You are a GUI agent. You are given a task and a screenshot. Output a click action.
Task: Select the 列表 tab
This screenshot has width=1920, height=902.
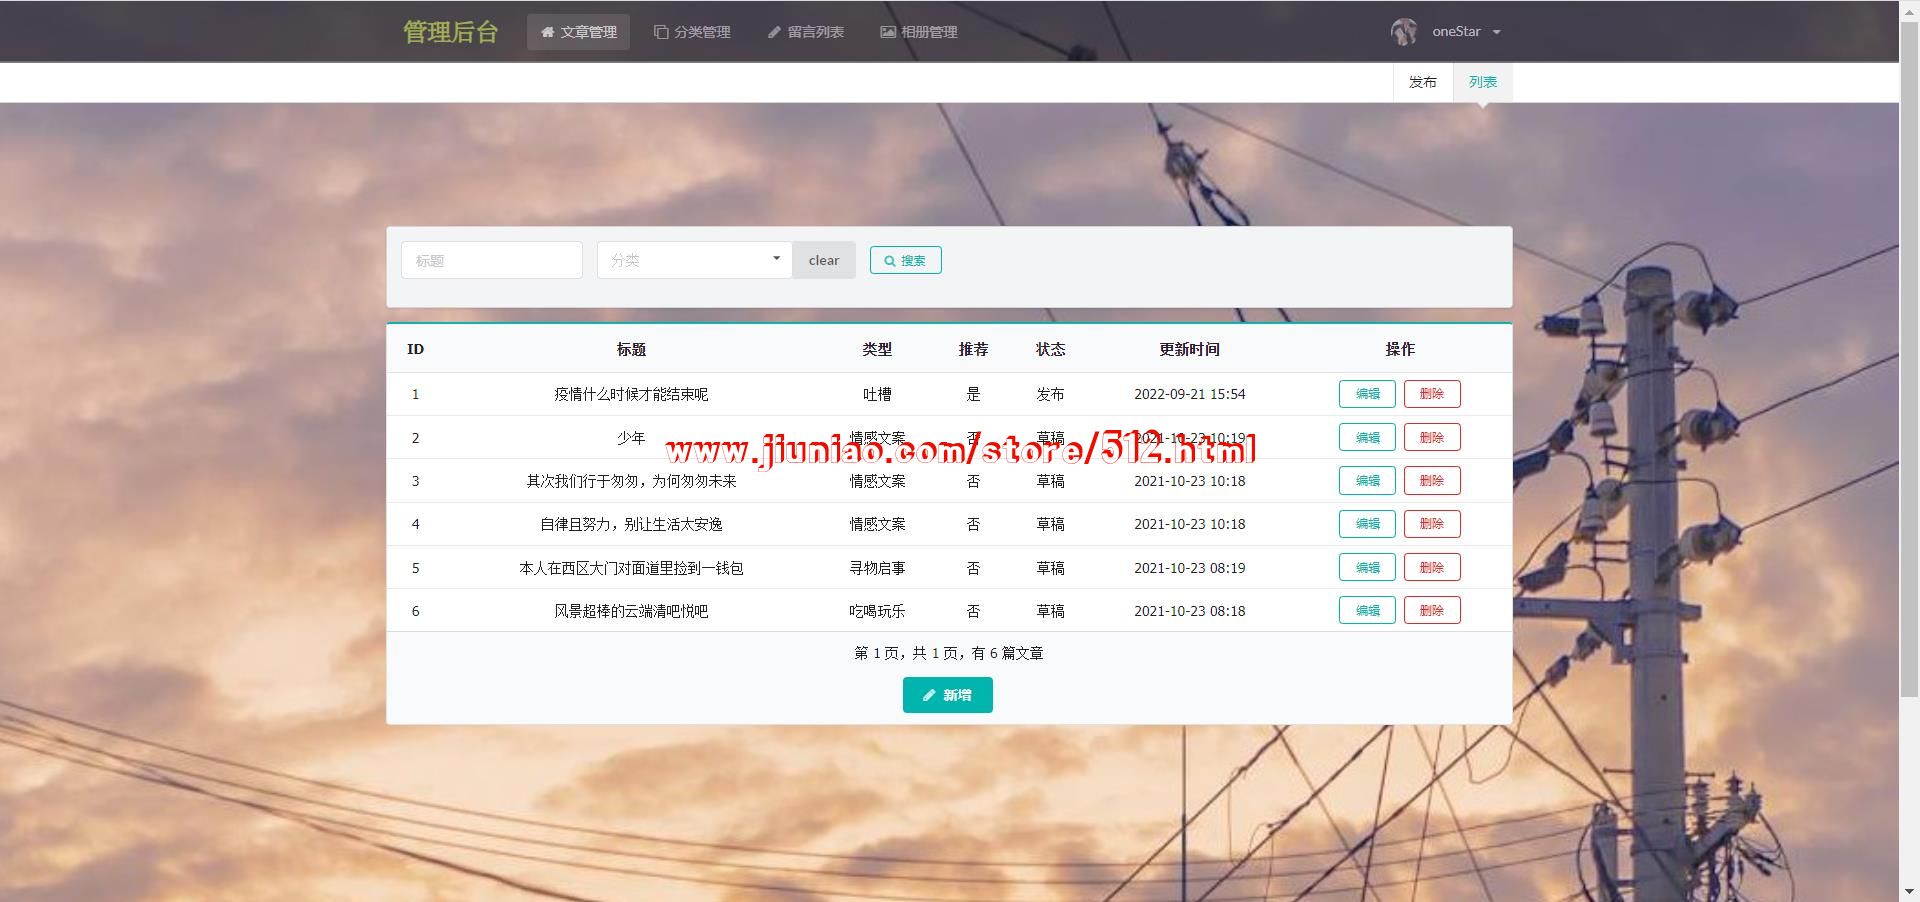click(1482, 82)
